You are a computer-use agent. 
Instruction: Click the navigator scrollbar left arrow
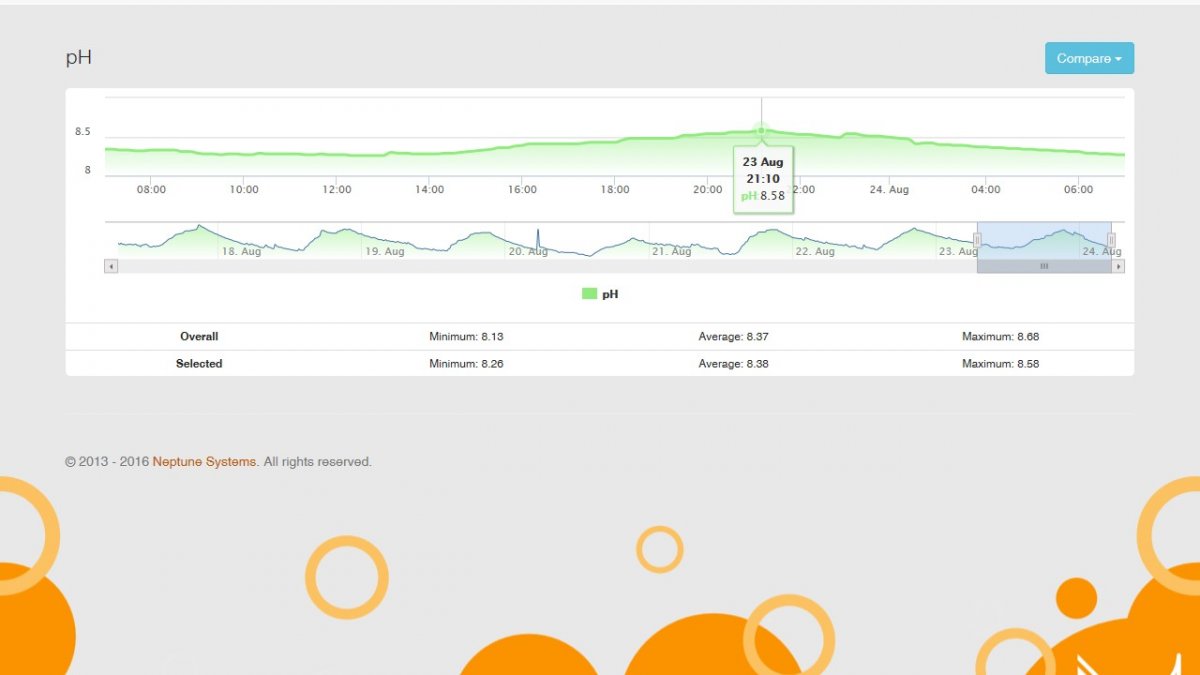coord(111,266)
